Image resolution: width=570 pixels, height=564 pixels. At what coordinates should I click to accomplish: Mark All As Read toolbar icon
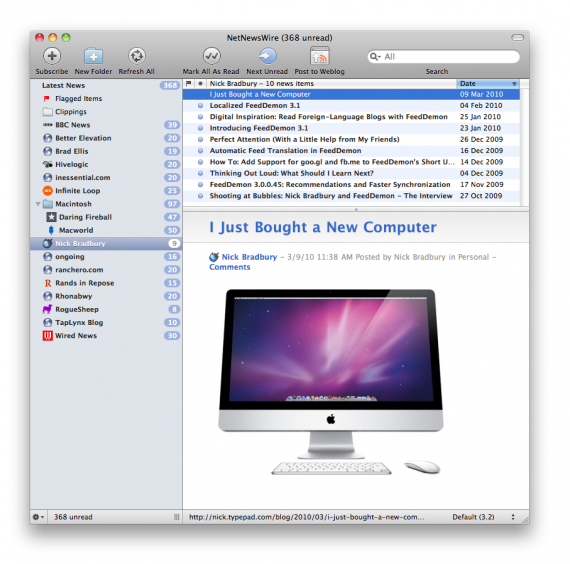tap(211, 56)
